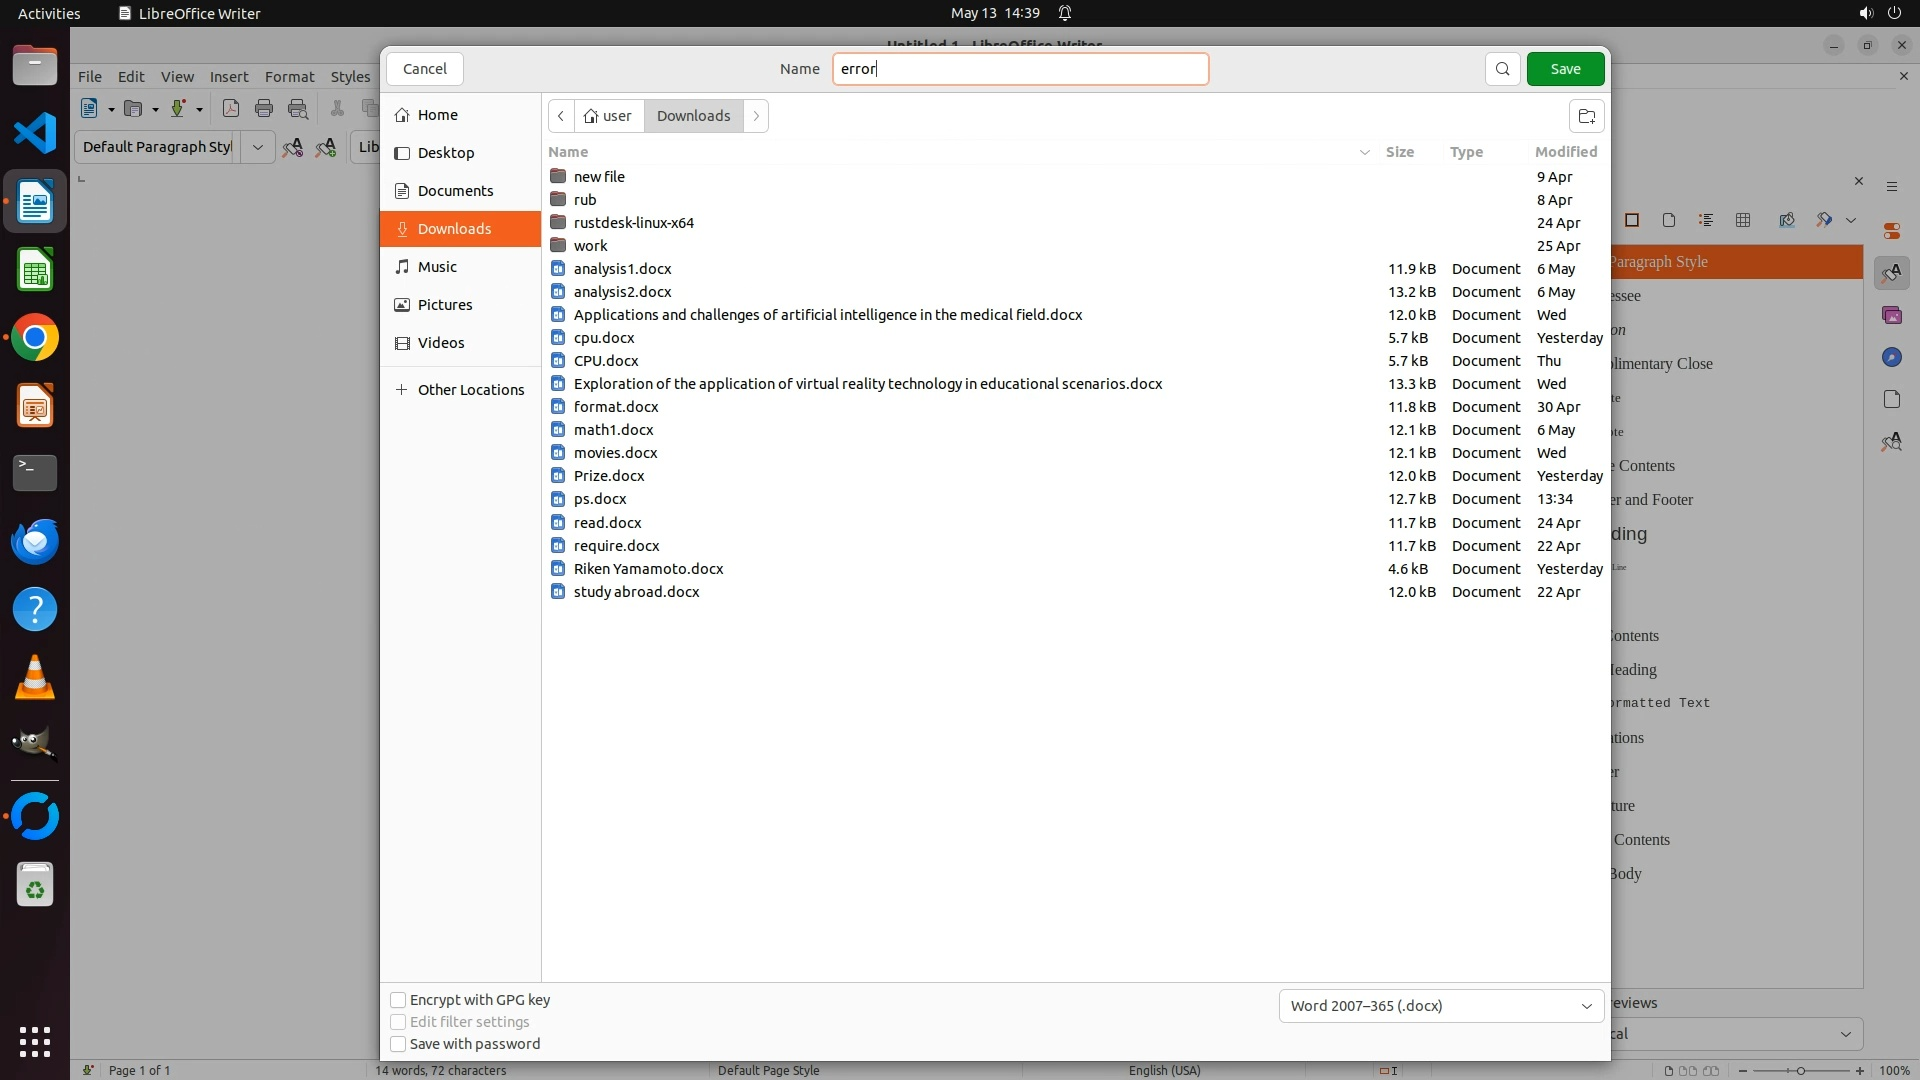The height and width of the screenshot is (1080, 1920).
Task: Open the sidebar Gallery icon
Action: tap(1891, 316)
